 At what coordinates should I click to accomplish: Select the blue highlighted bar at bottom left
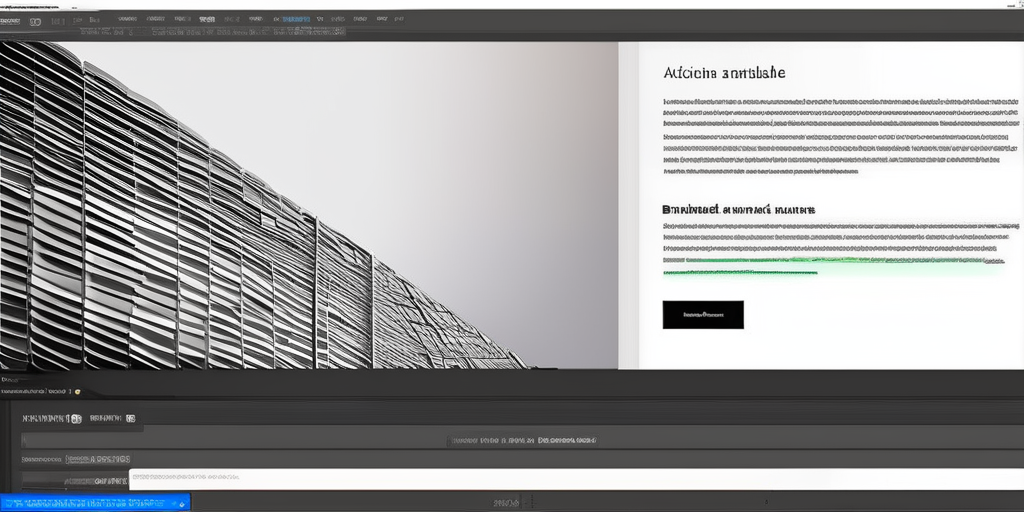[x=90, y=502]
